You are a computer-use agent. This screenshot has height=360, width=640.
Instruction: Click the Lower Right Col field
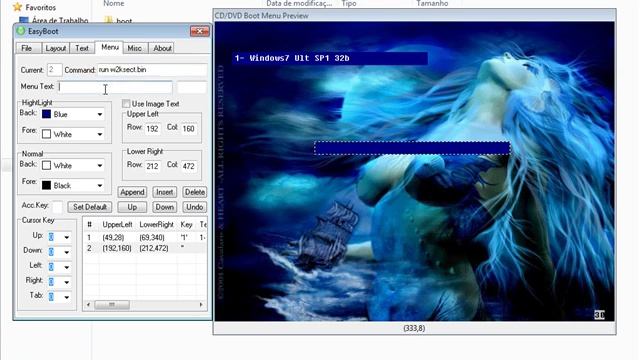click(x=189, y=166)
